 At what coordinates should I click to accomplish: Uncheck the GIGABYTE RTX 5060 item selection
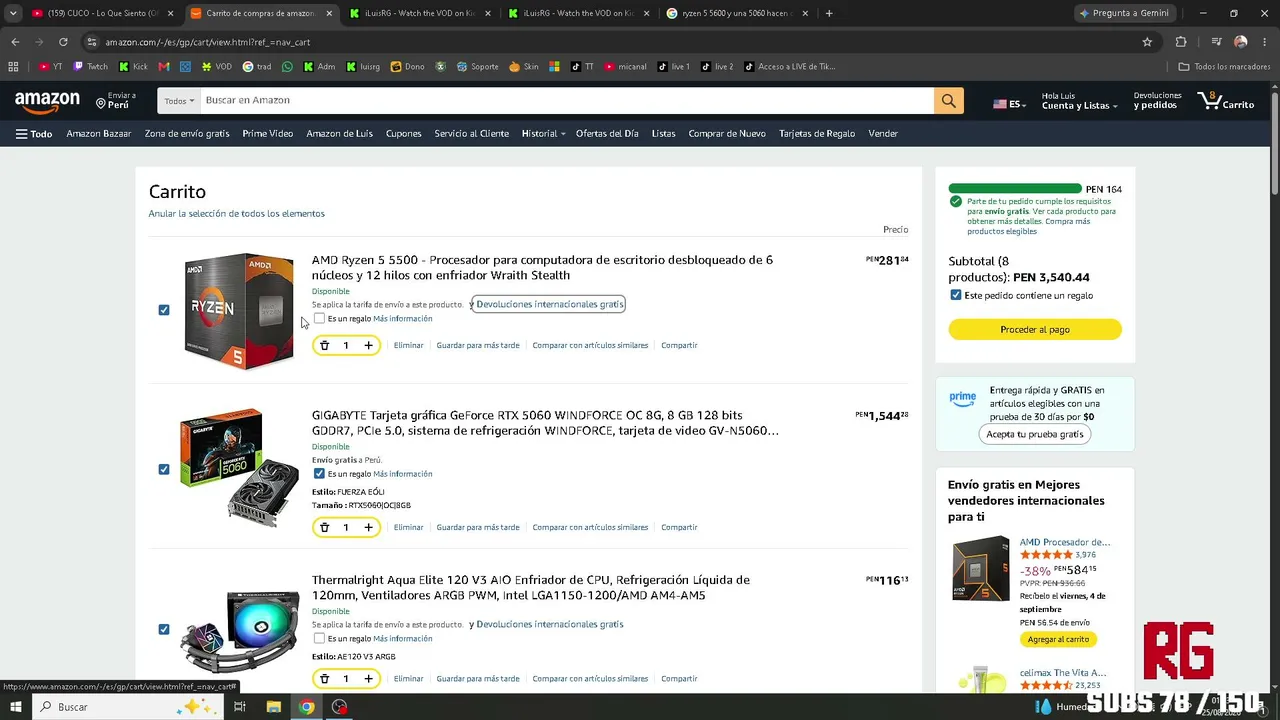(x=164, y=469)
